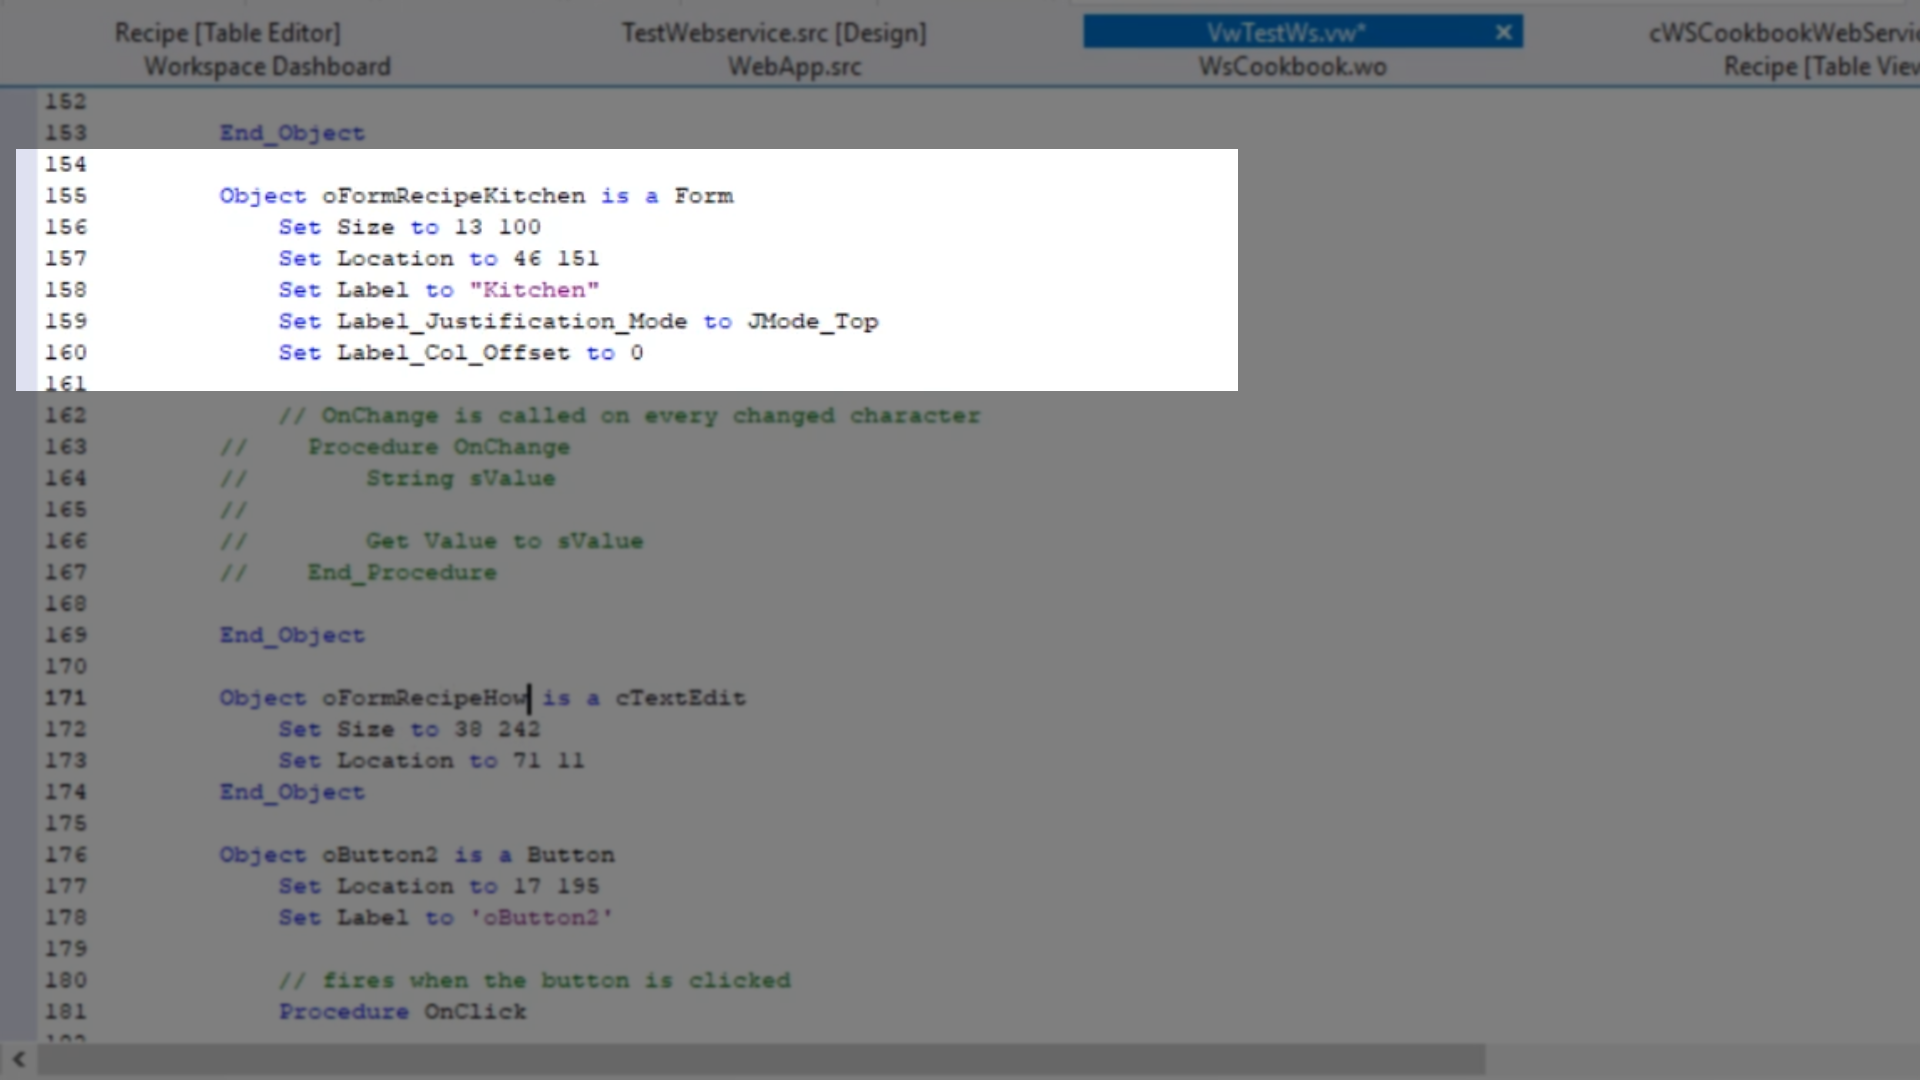Screen dimensions: 1920x1080
Task: Open cWSCookbookWebService tab at right
Action: [x=1782, y=33]
